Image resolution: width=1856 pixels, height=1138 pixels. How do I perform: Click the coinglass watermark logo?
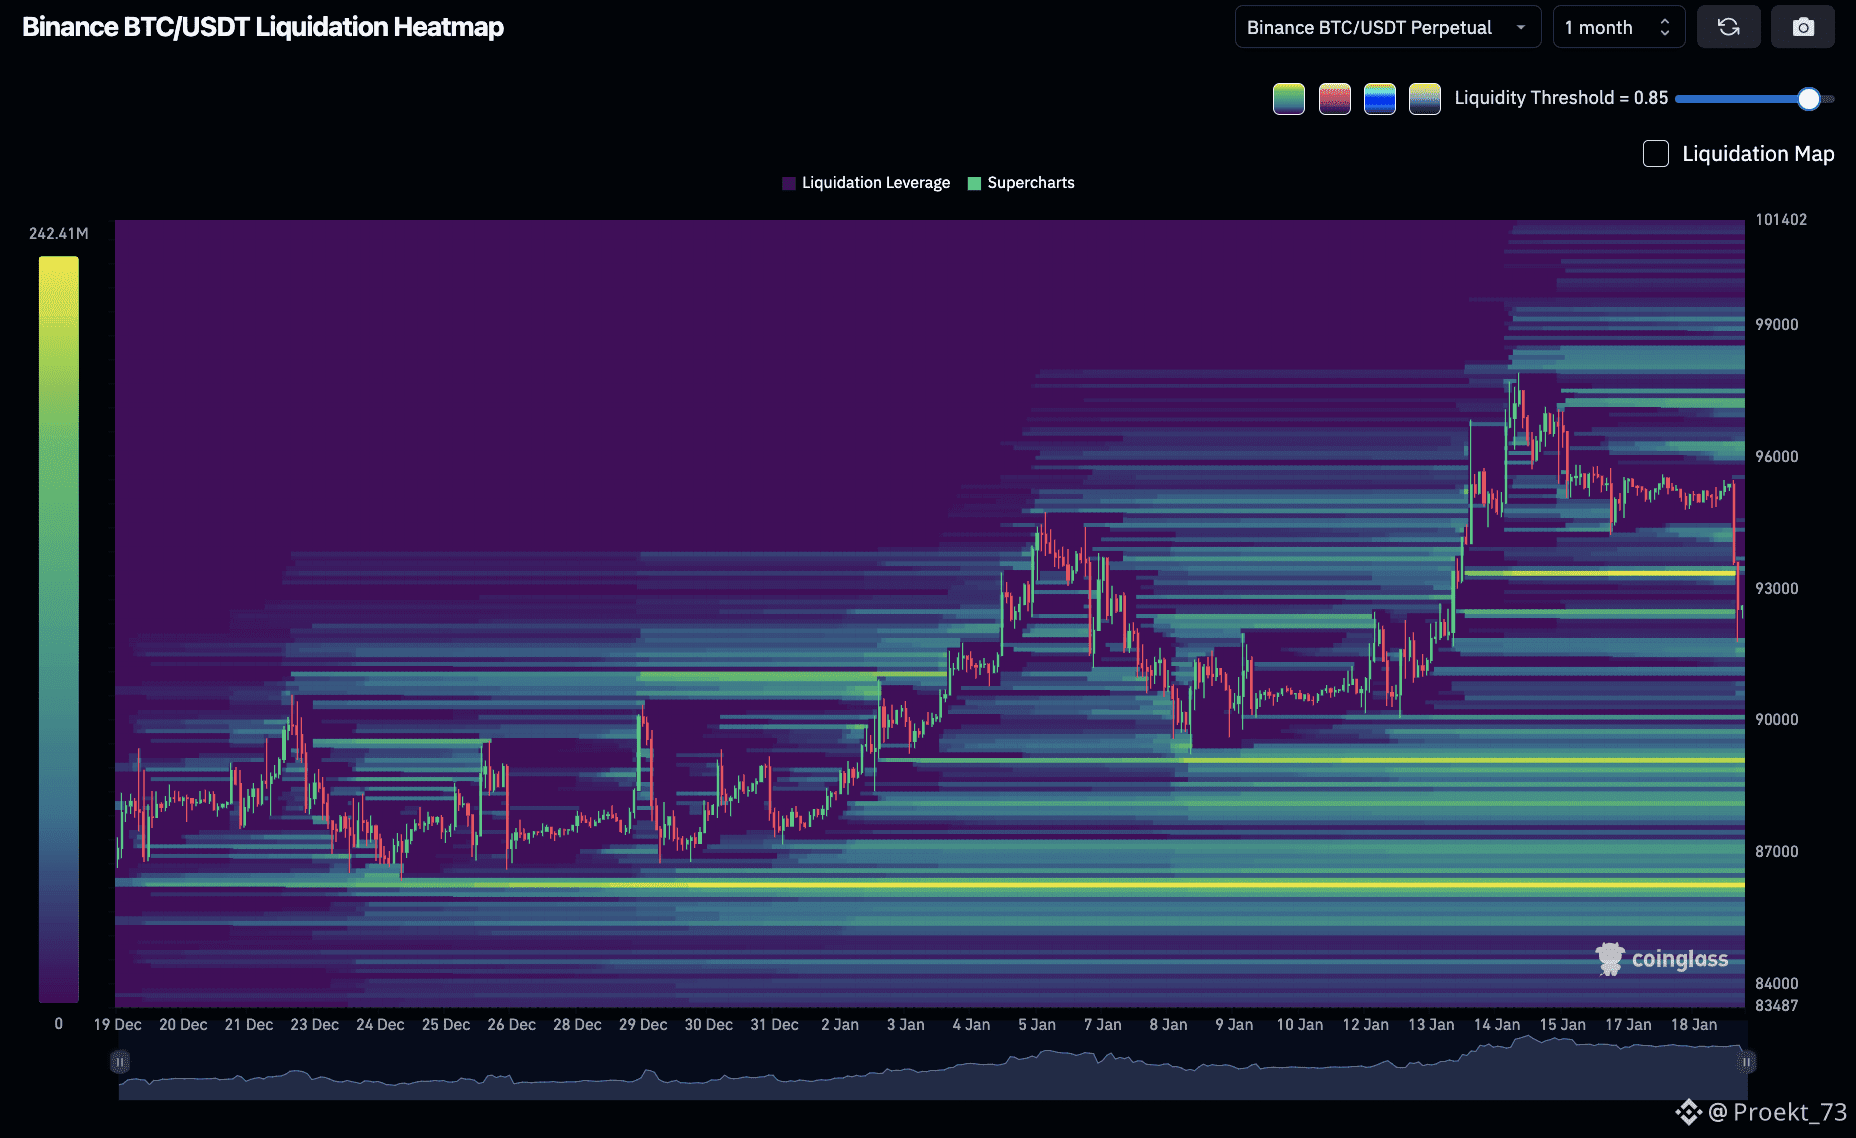pyautogui.click(x=1661, y=959)
